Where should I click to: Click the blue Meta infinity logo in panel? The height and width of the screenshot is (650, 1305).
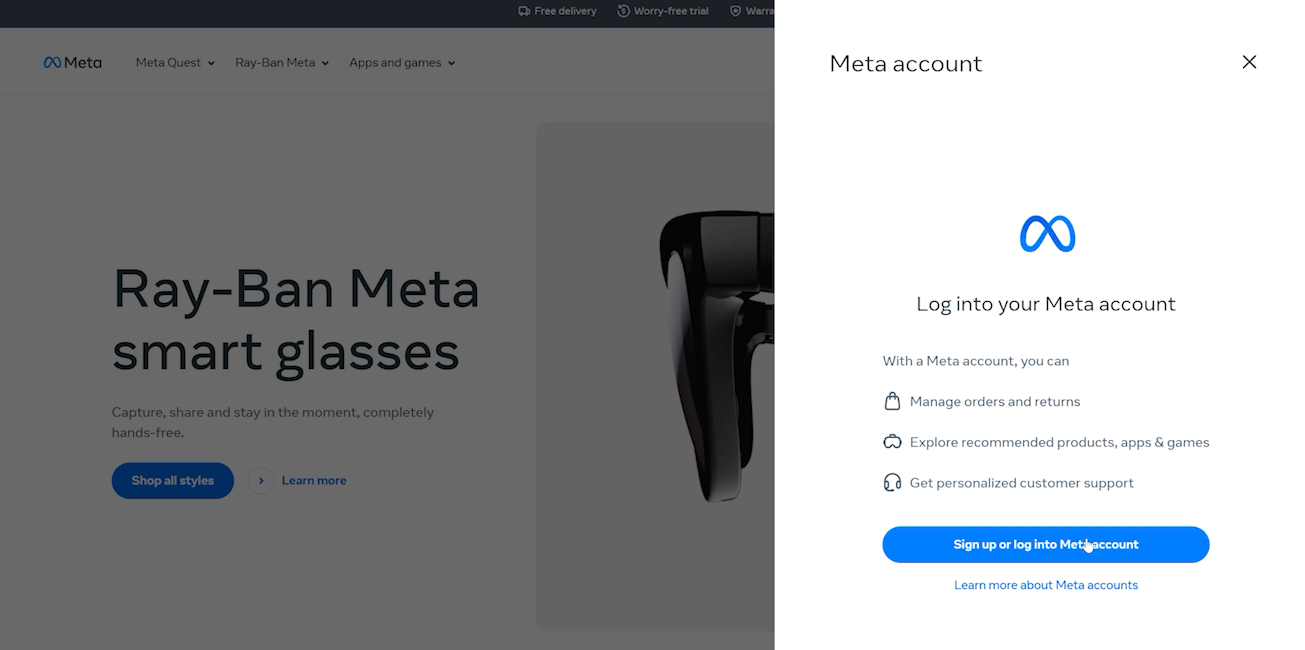[x=1046, y=234]
